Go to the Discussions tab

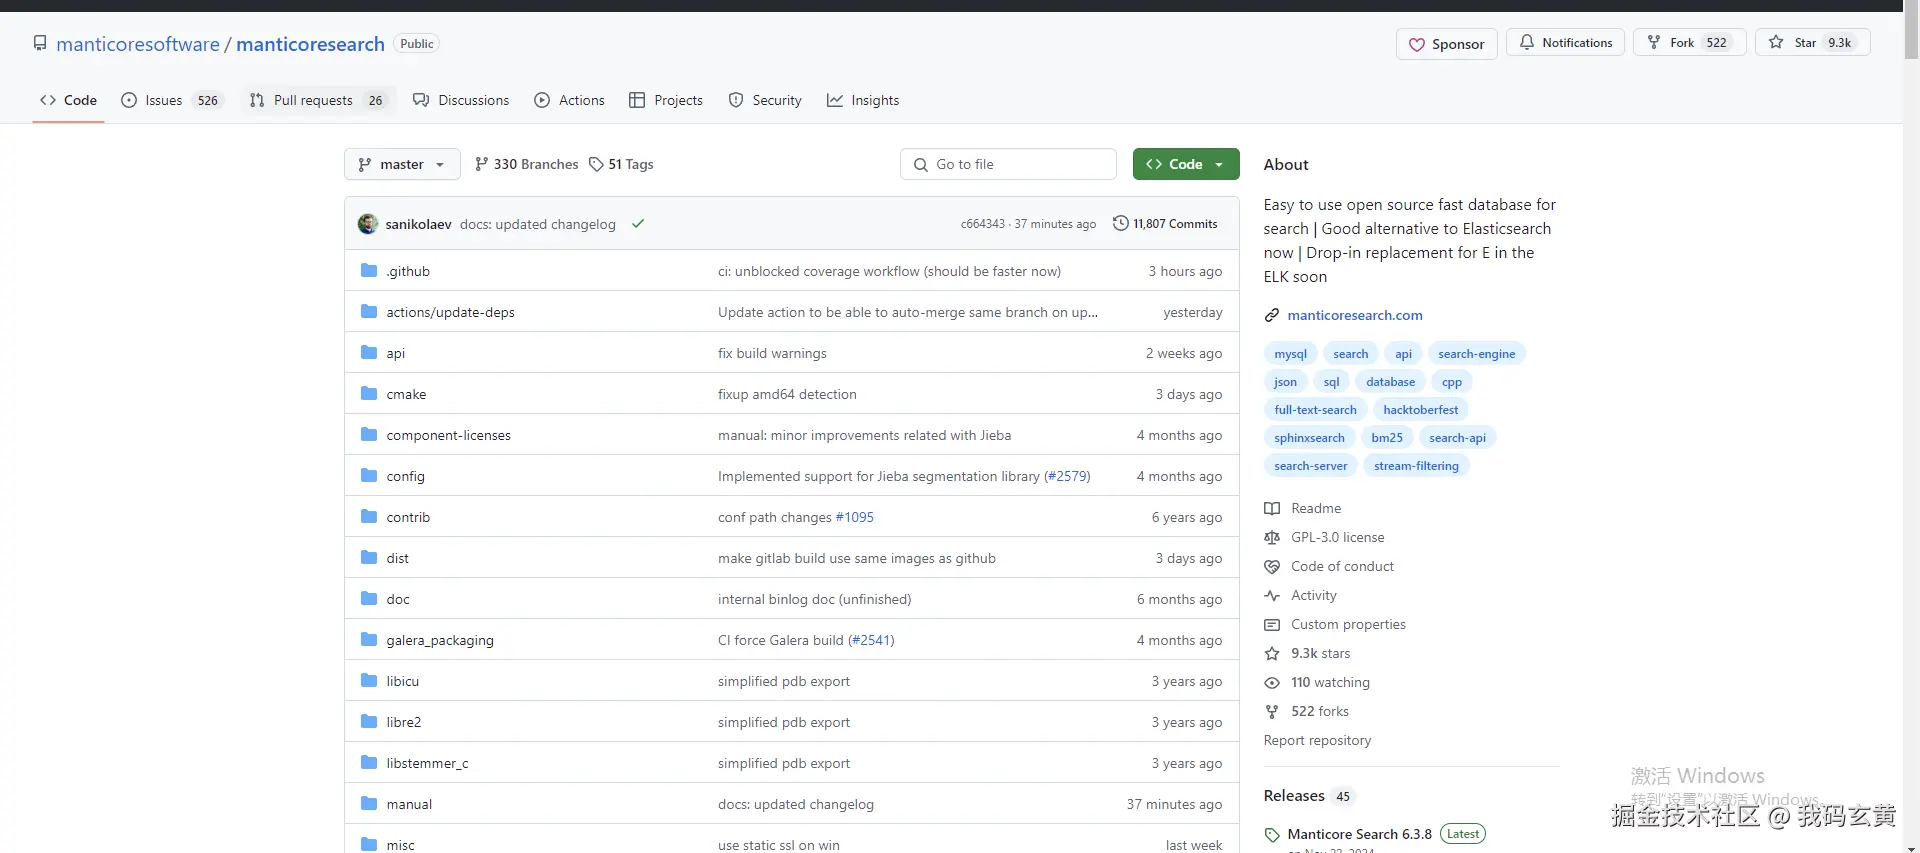461,100
